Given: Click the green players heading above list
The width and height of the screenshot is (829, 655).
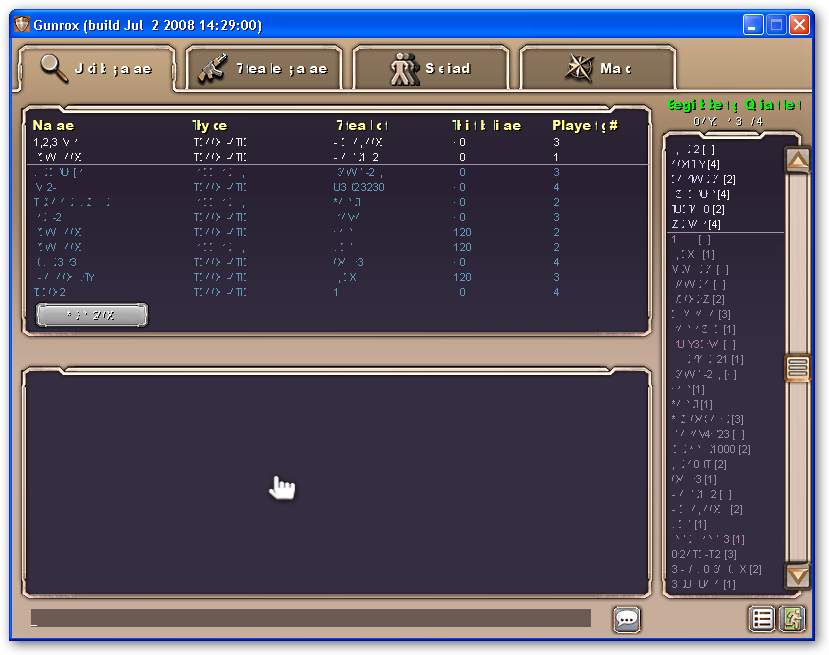Looking at the screenshot, I should point(734,104).
